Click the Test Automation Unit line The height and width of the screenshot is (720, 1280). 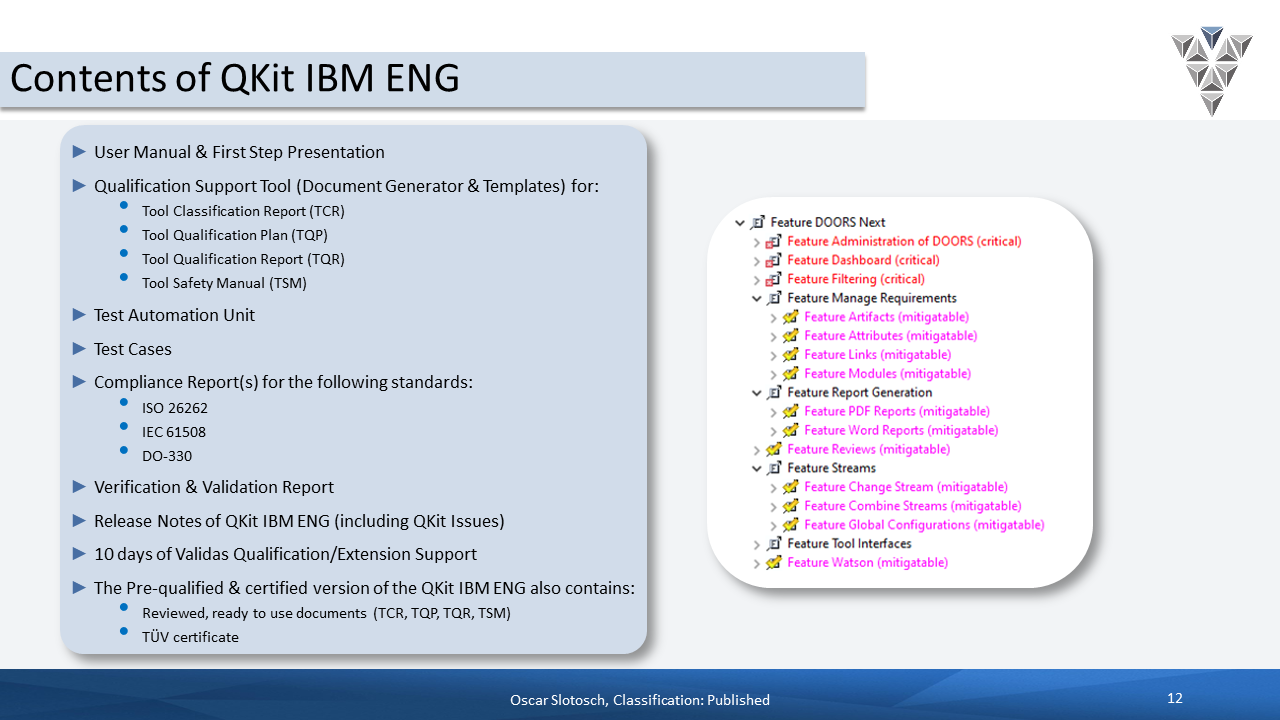pyautogui.click(x=174, y=315)
